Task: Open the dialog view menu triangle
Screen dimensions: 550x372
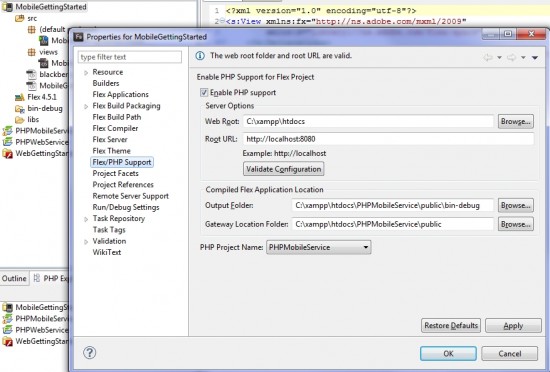Action: pyautogui.click(x=535, y=58)
